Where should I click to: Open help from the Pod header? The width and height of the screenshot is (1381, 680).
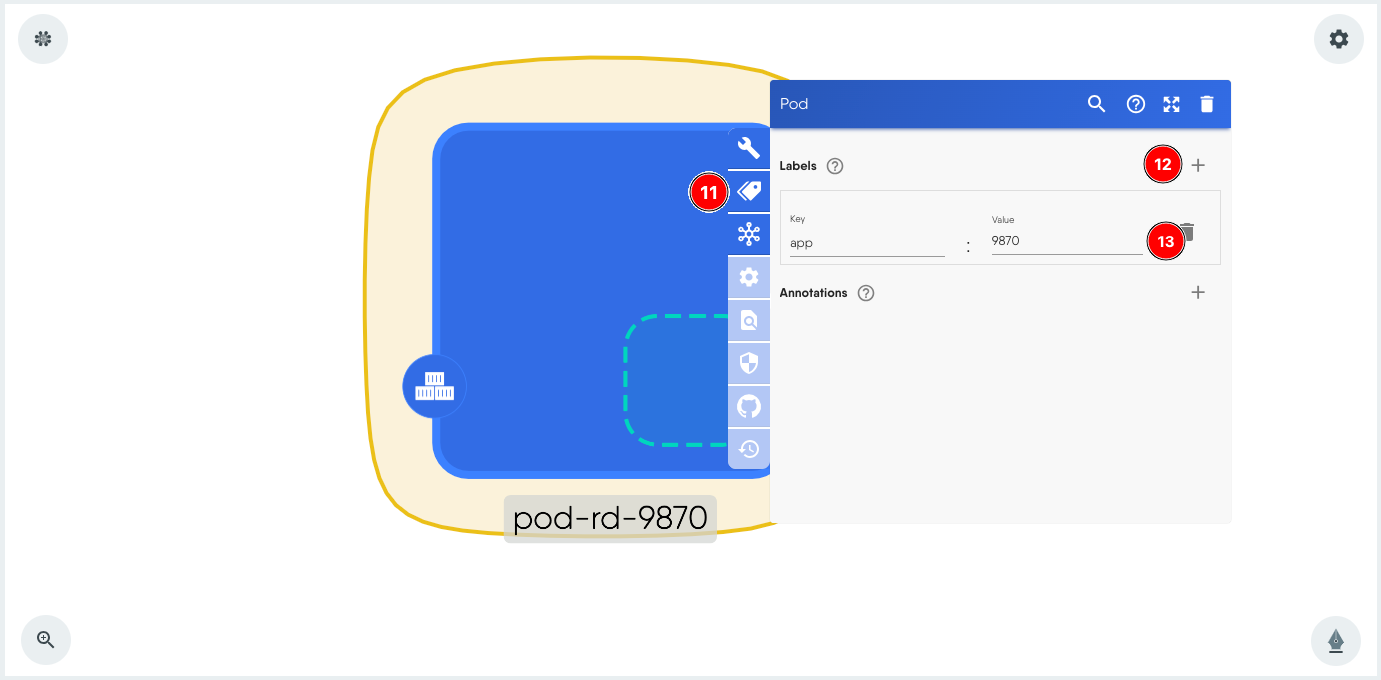1135,104
